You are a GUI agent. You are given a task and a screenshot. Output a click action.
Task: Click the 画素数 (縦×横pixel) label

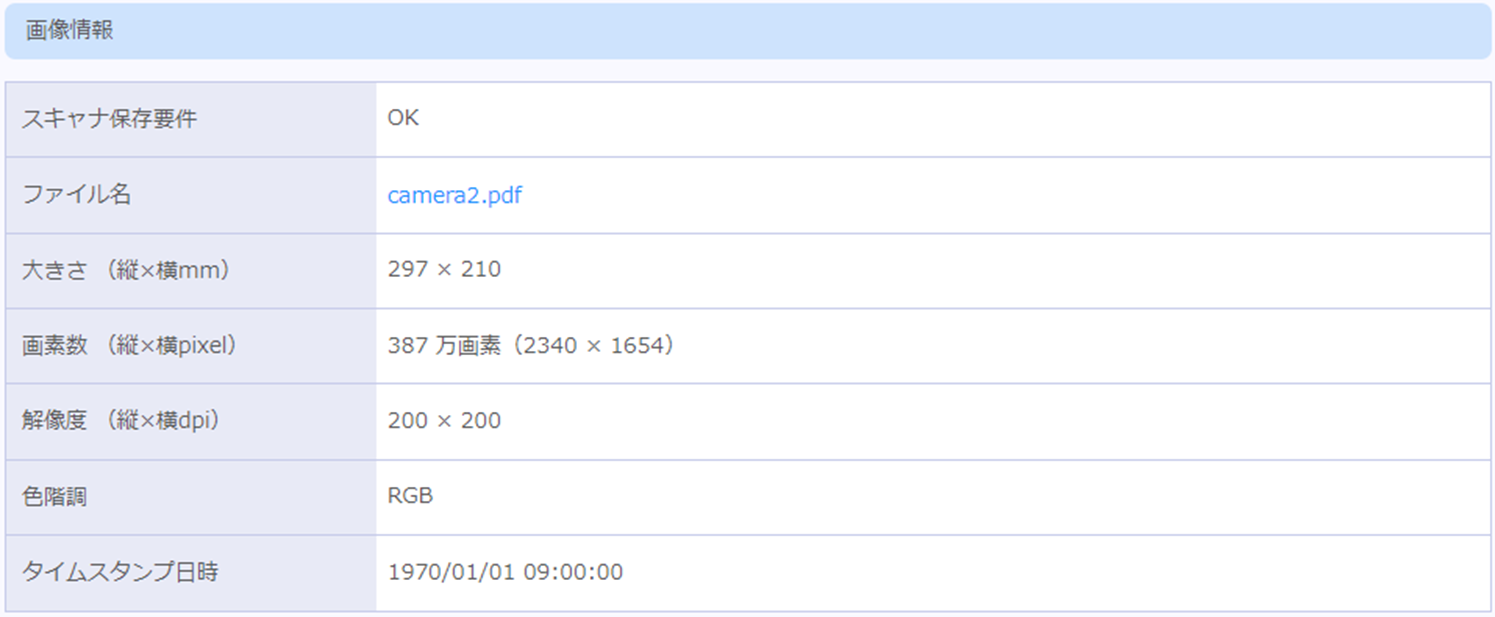pos(129,346)
